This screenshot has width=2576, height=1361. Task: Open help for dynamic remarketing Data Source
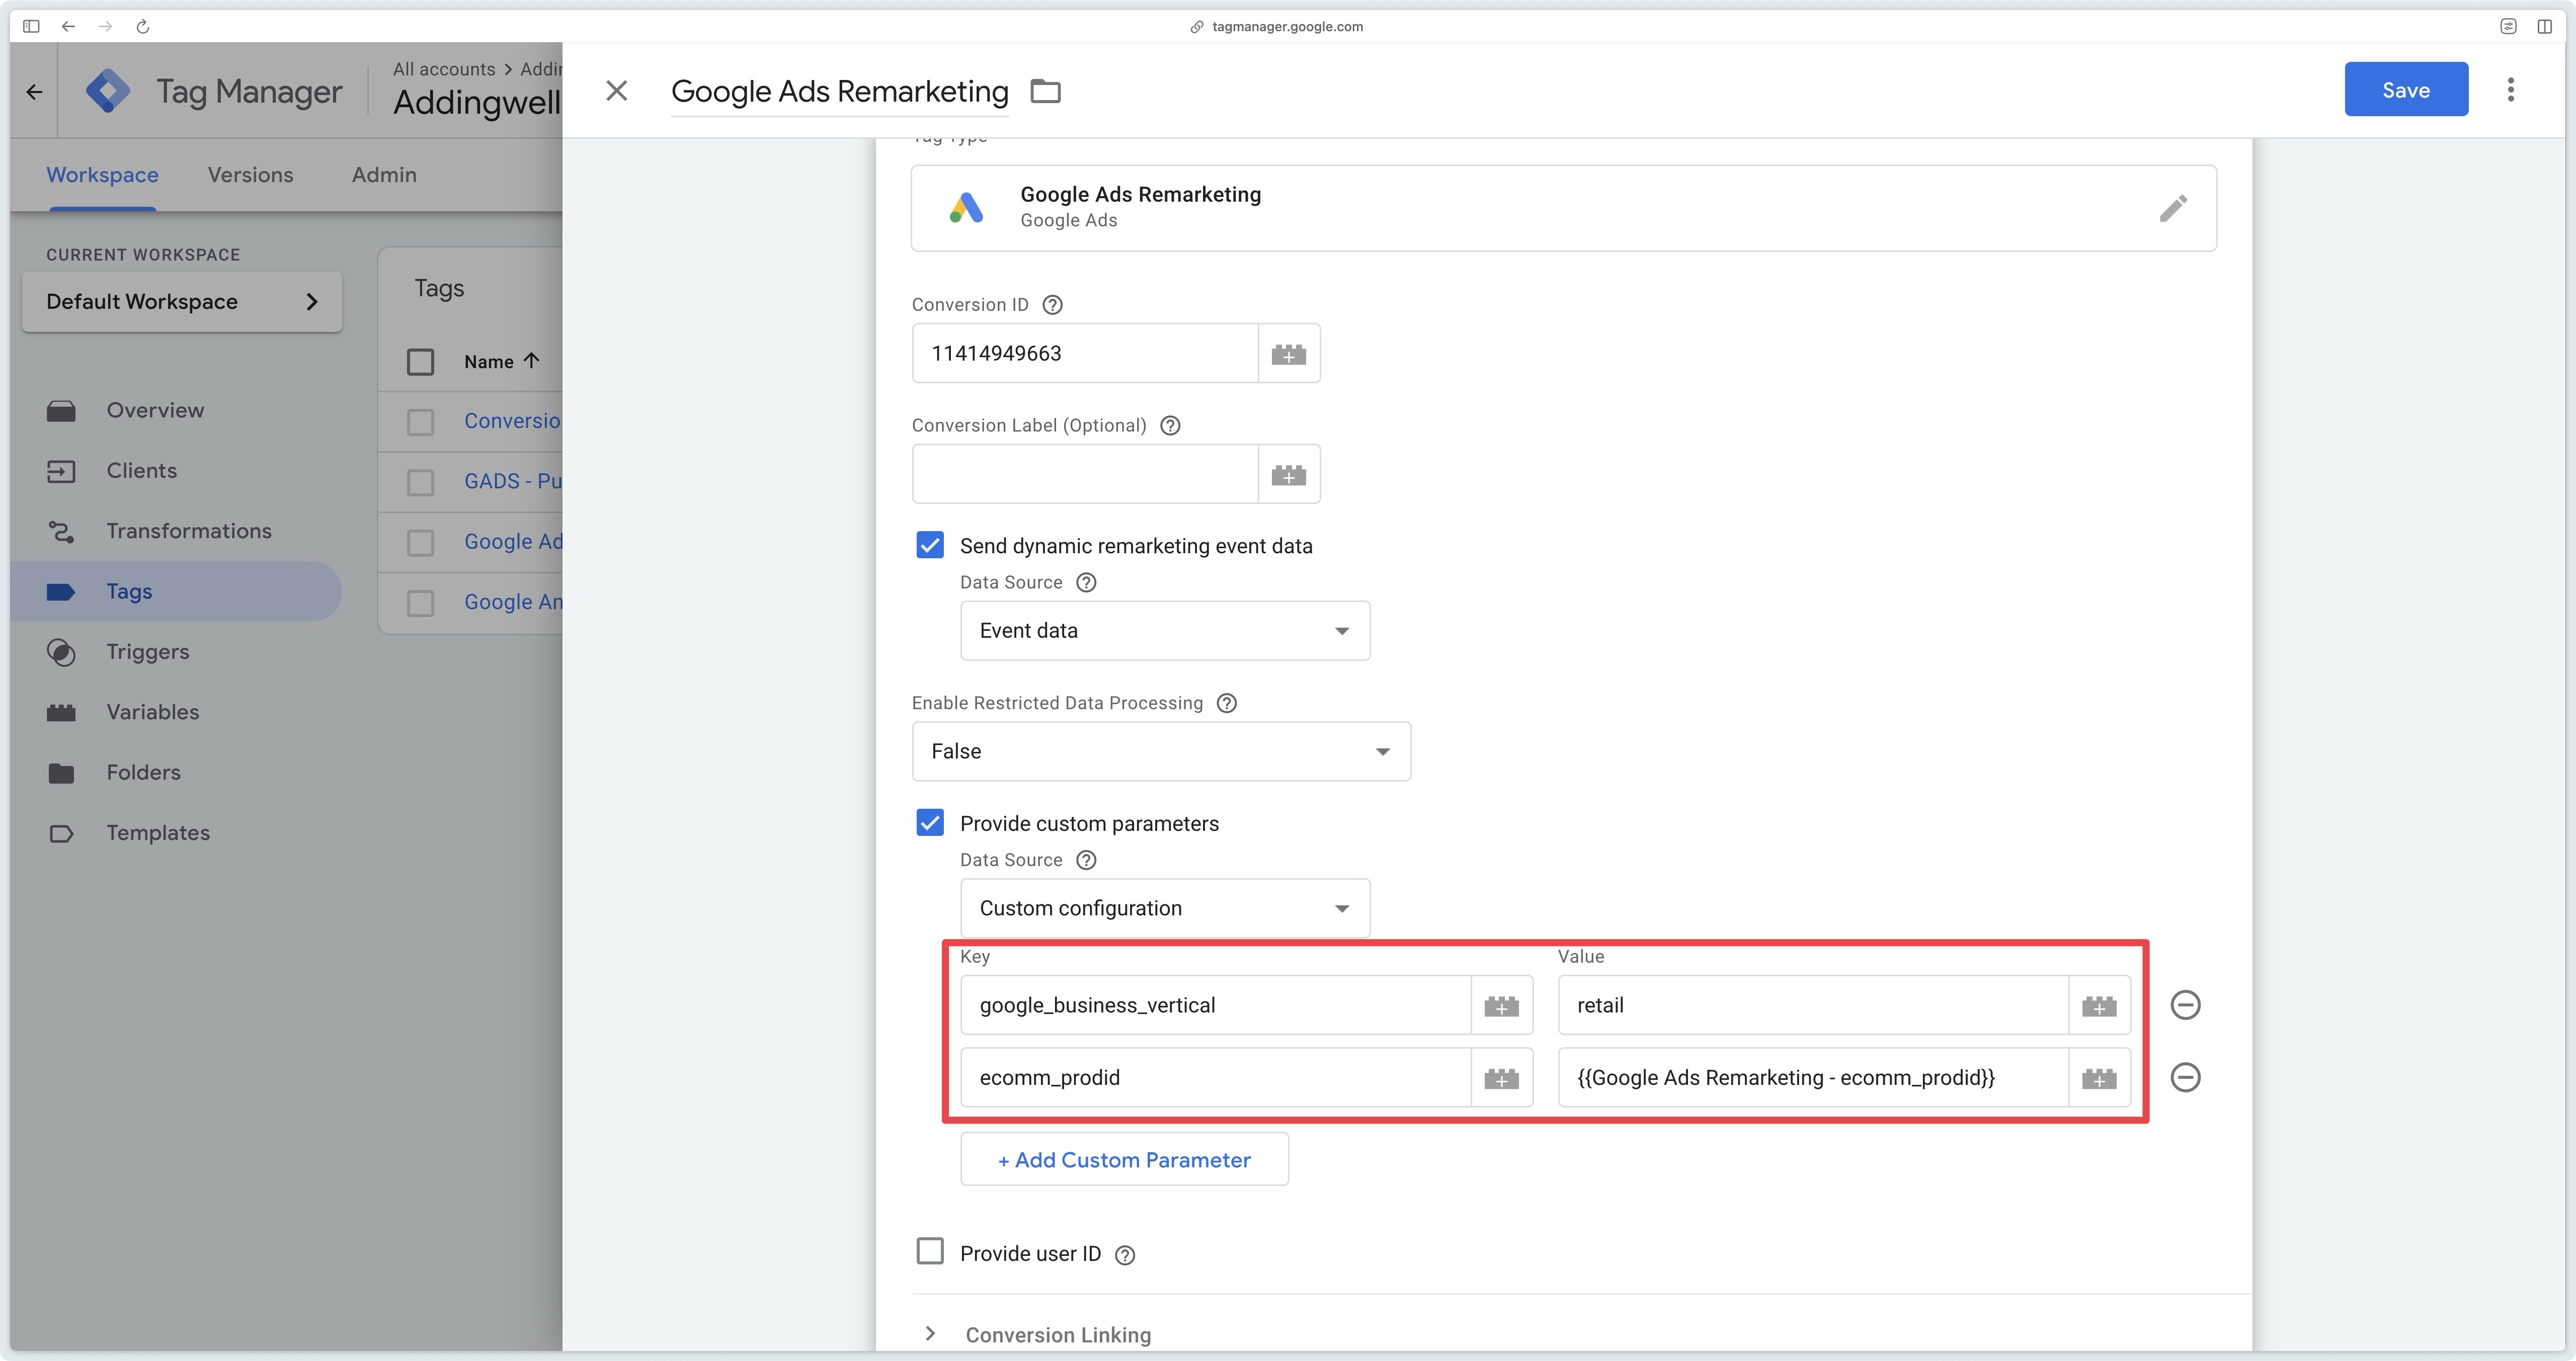click(x=1086, y=583)
